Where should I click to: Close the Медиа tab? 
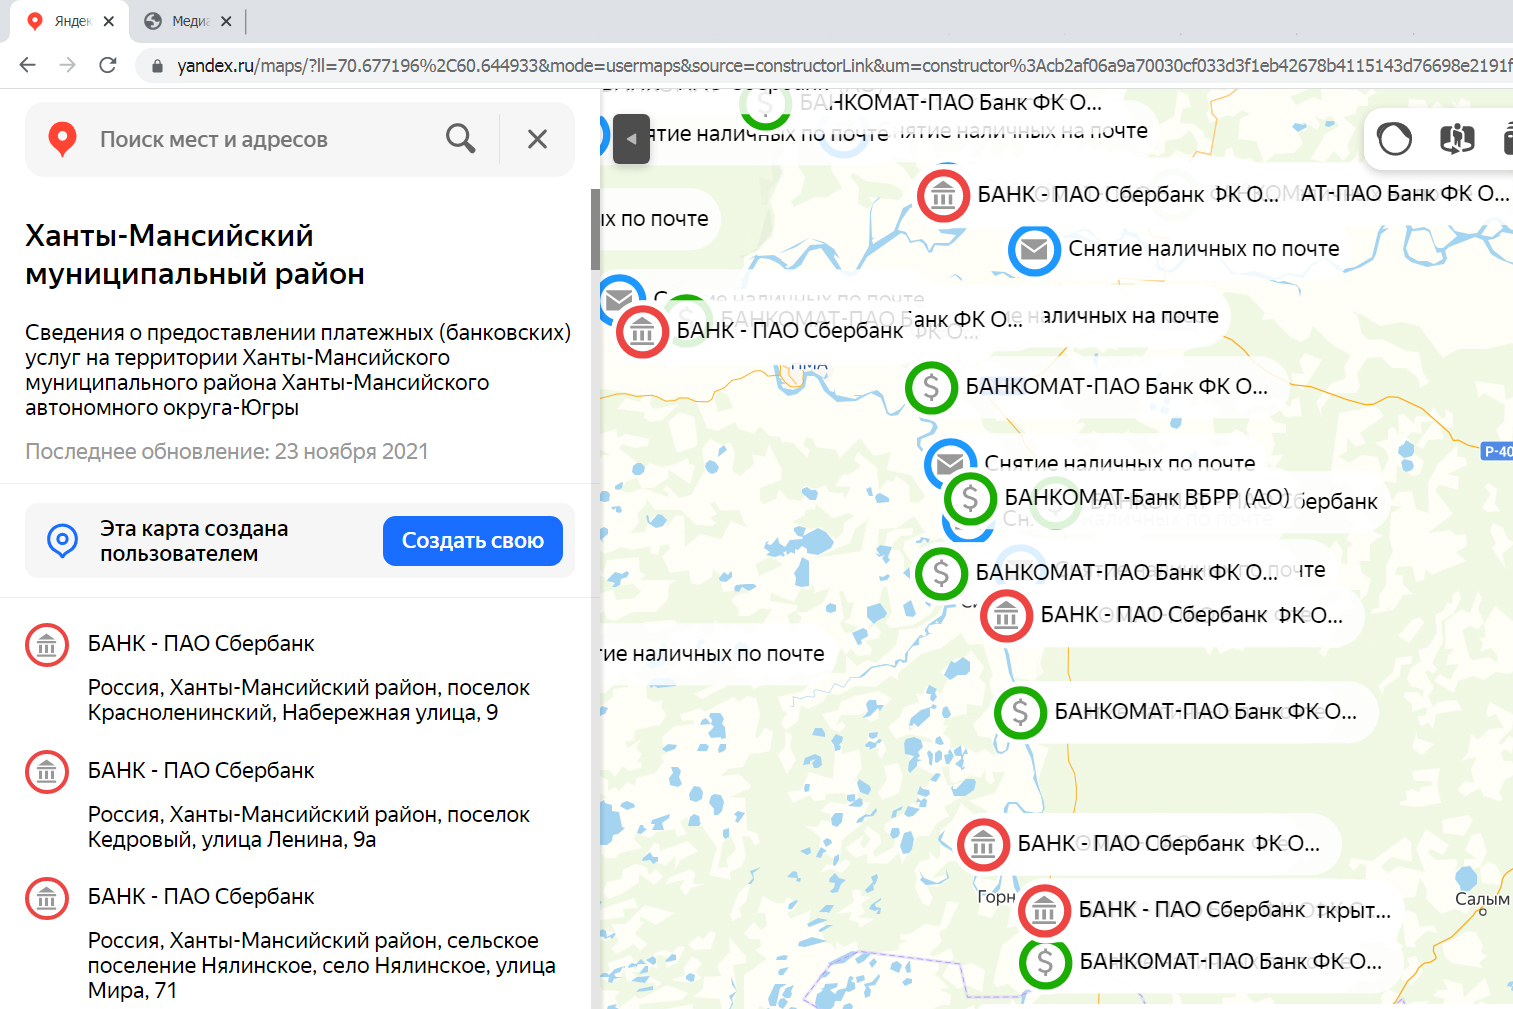point(226,21)
